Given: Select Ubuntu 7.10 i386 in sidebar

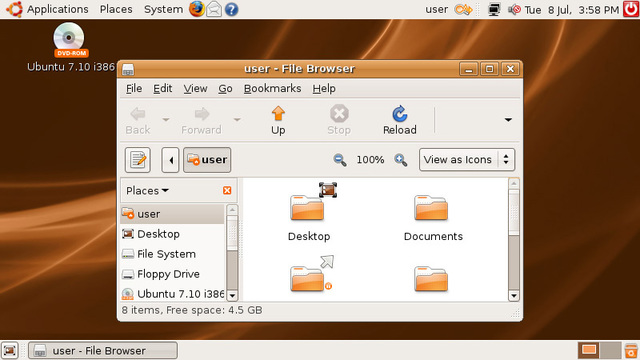Looking at the screenshot, I should (x=173, y=293).
